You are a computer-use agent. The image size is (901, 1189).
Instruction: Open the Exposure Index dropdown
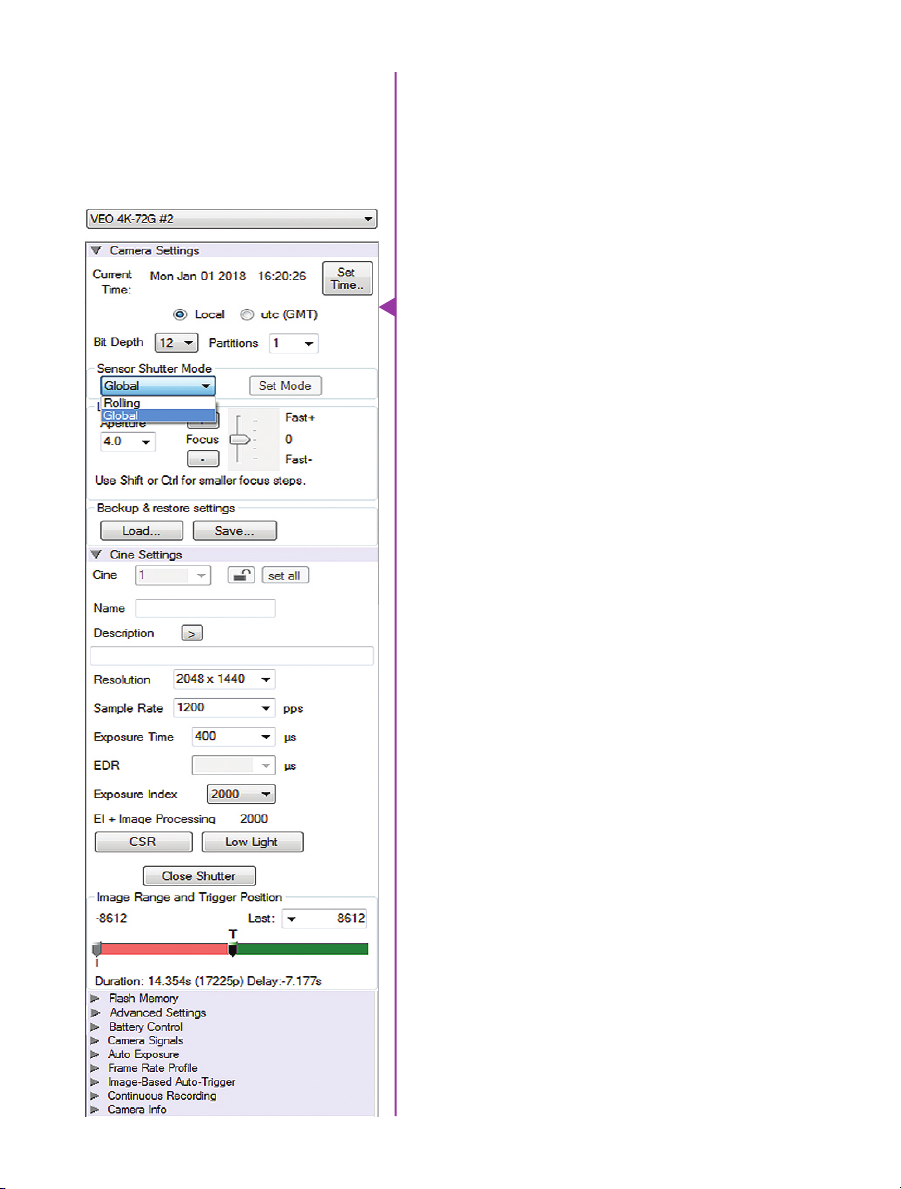point(241,794)
